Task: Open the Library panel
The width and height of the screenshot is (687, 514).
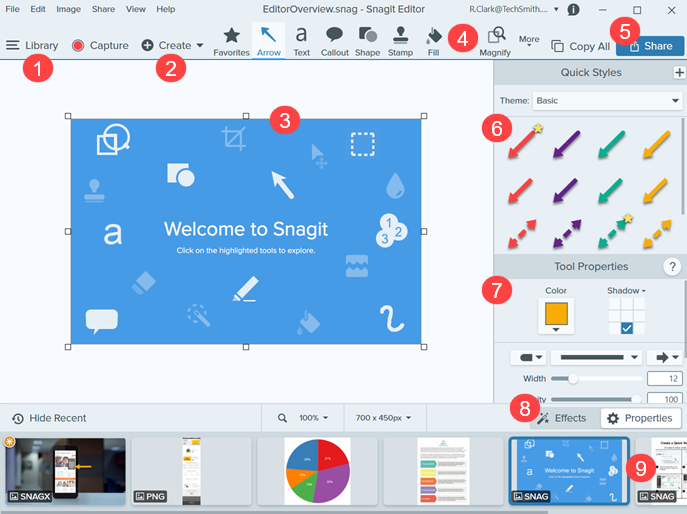Action: [32, 45]
